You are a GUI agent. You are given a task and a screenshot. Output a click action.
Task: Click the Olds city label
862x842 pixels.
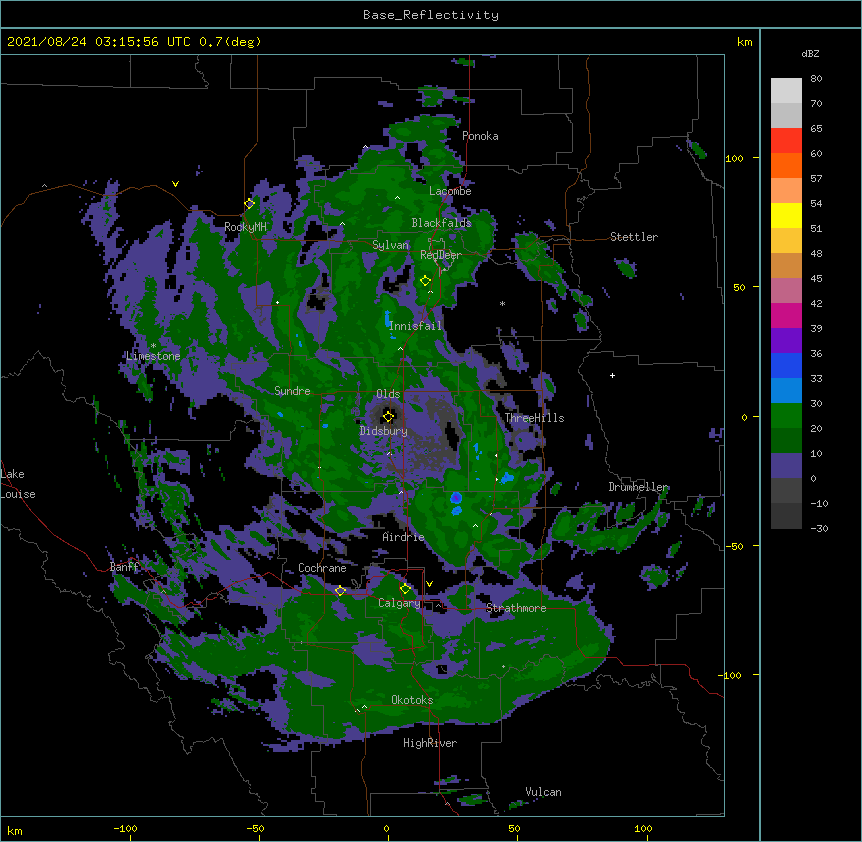point(388,394)
